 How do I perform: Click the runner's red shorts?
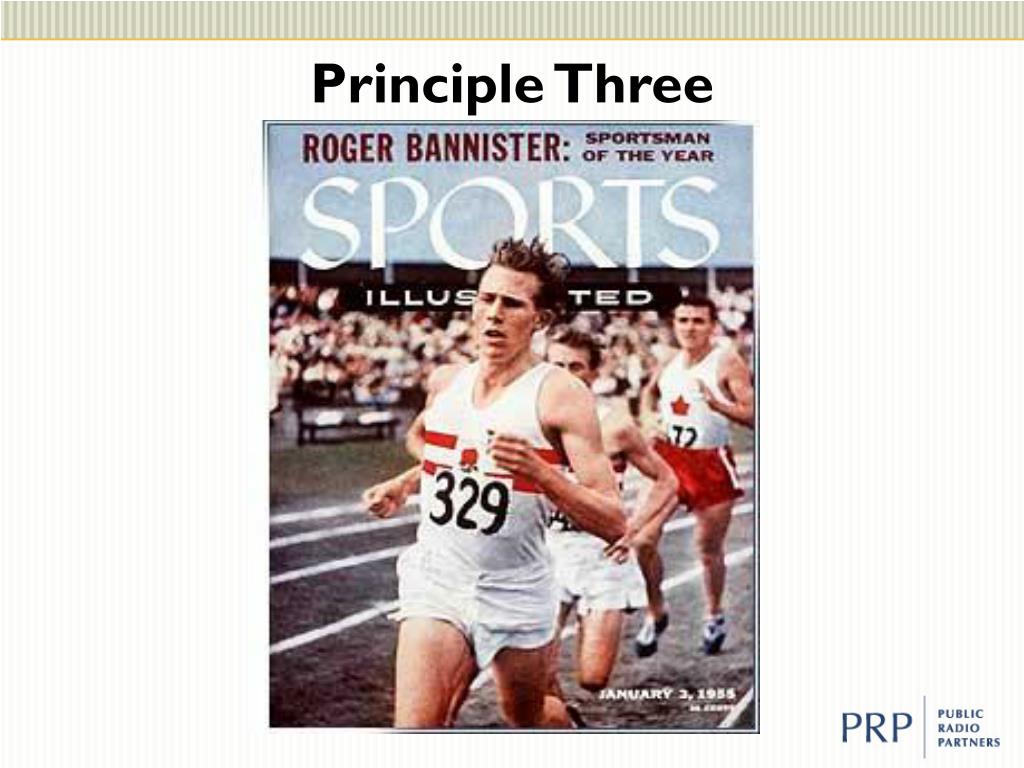tap(701, 474)
